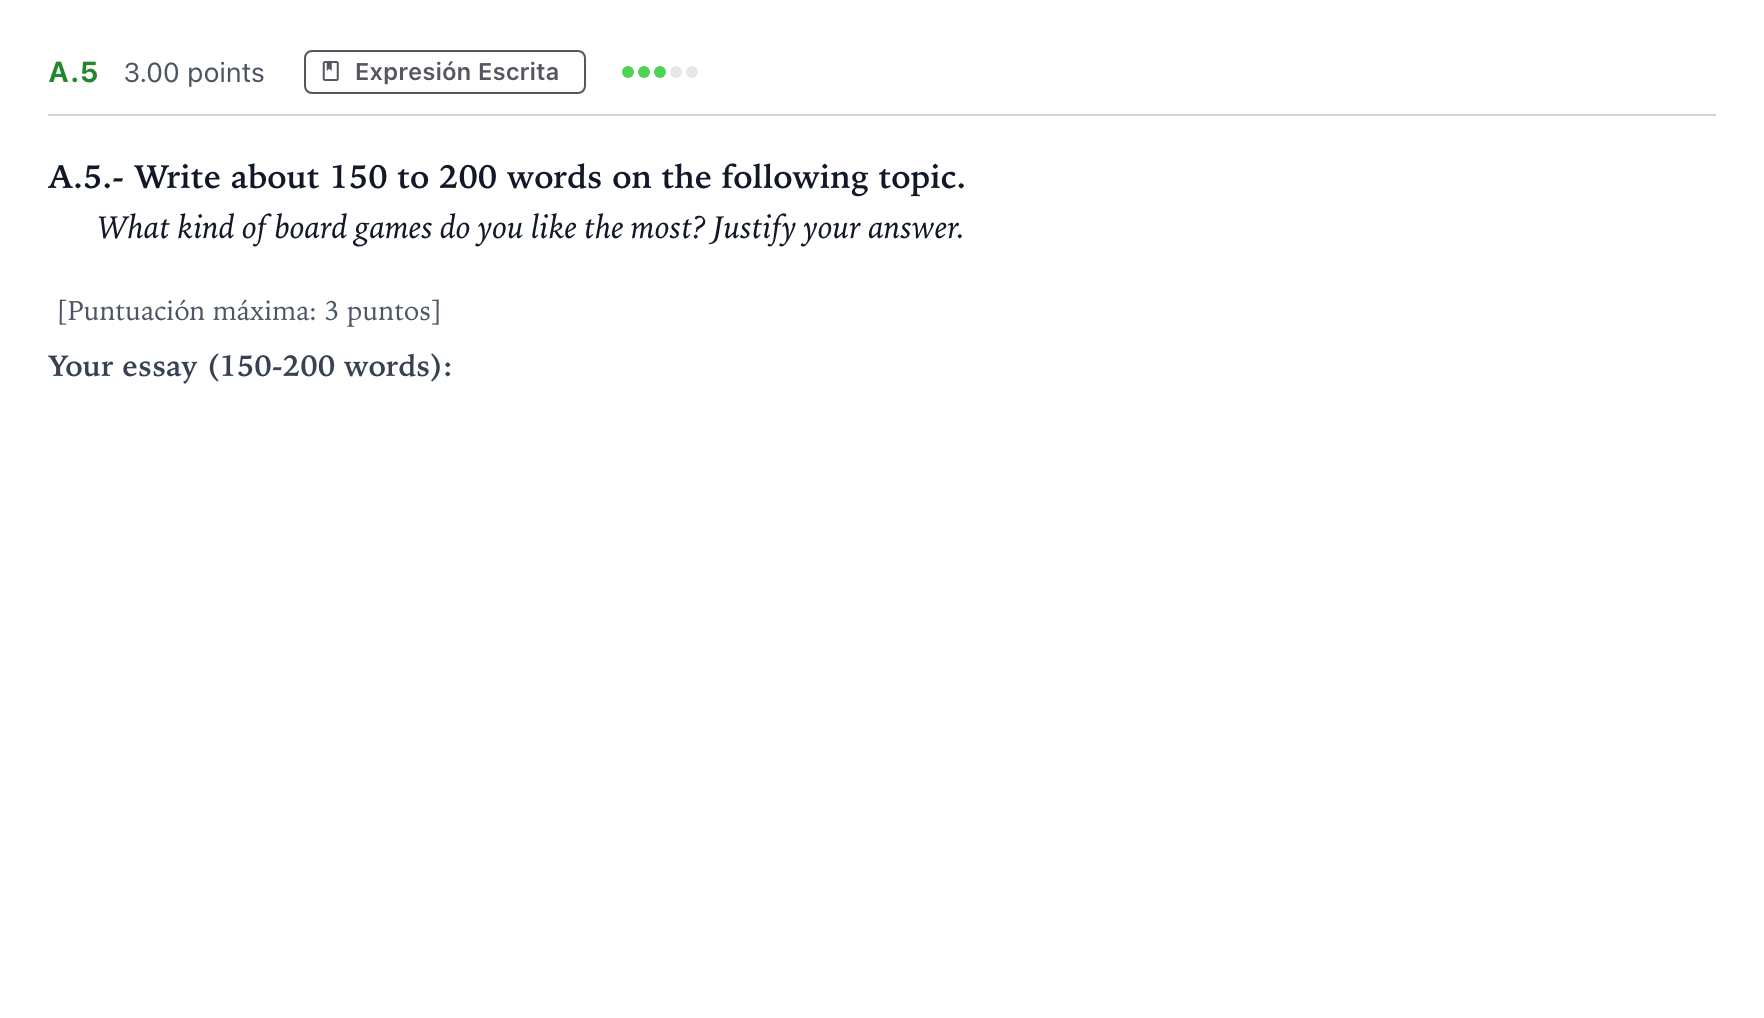Select the Expresión Escrita category tag
Screen dimensions: 1764x1018
(445, 72)
